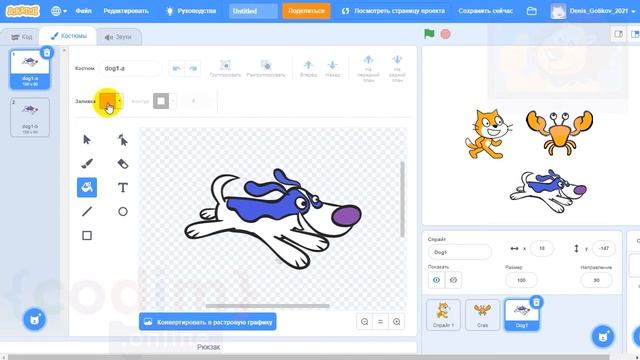Open the outline color dropdown
This screenshot has width=640, height=360.
point(173,101)
